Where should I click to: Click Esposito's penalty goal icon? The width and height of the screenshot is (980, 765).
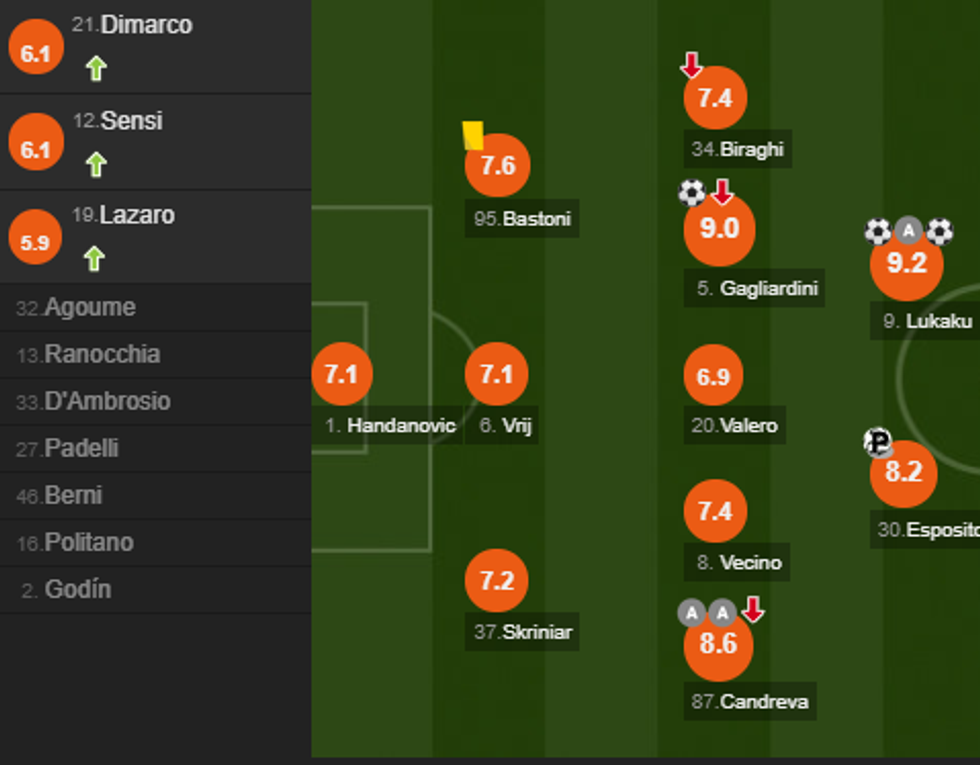tap(877, 442)
